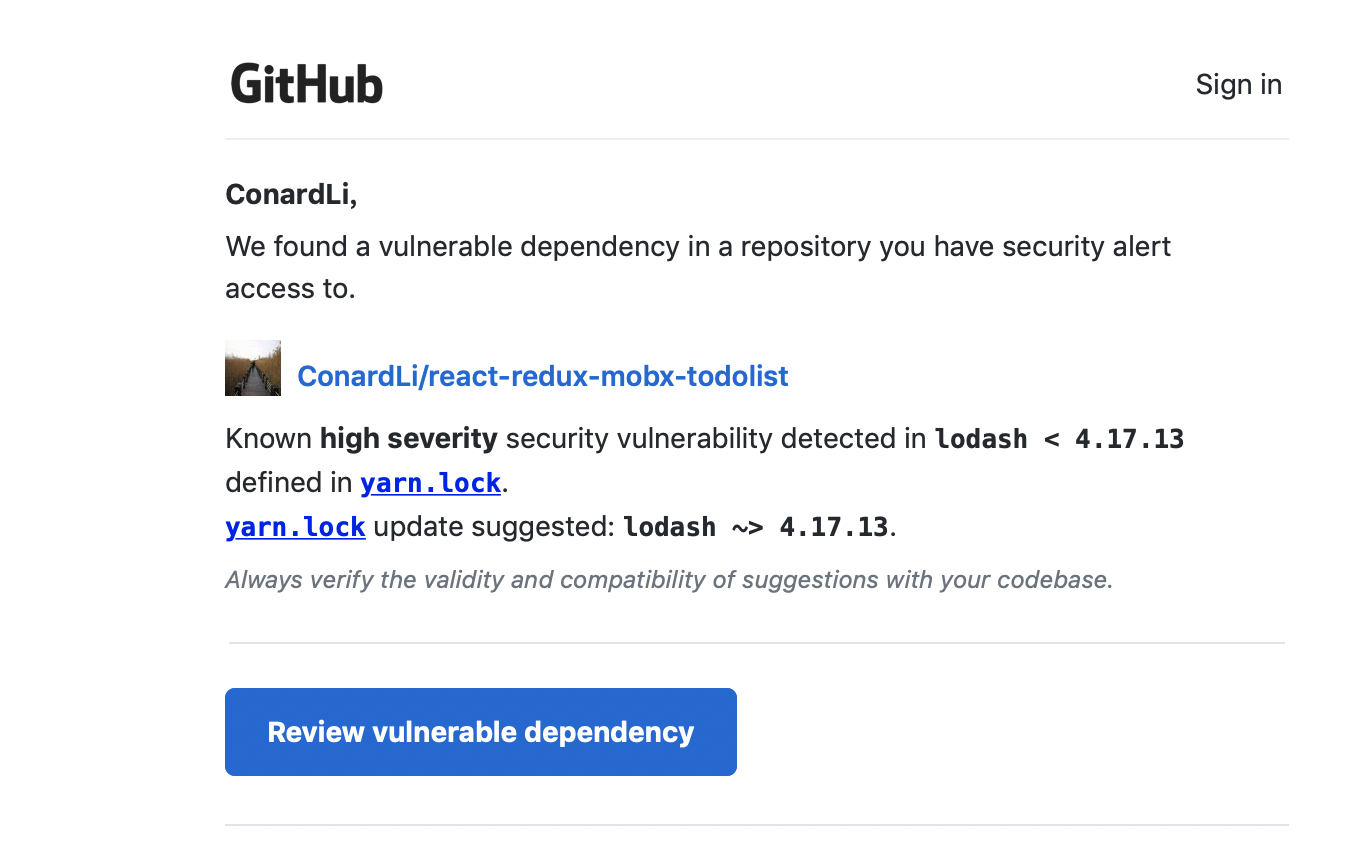Viewport: 1356px width, 856px height.
Task: Open yarn.lock link after 'defined in'
Action: pos(430,483)
